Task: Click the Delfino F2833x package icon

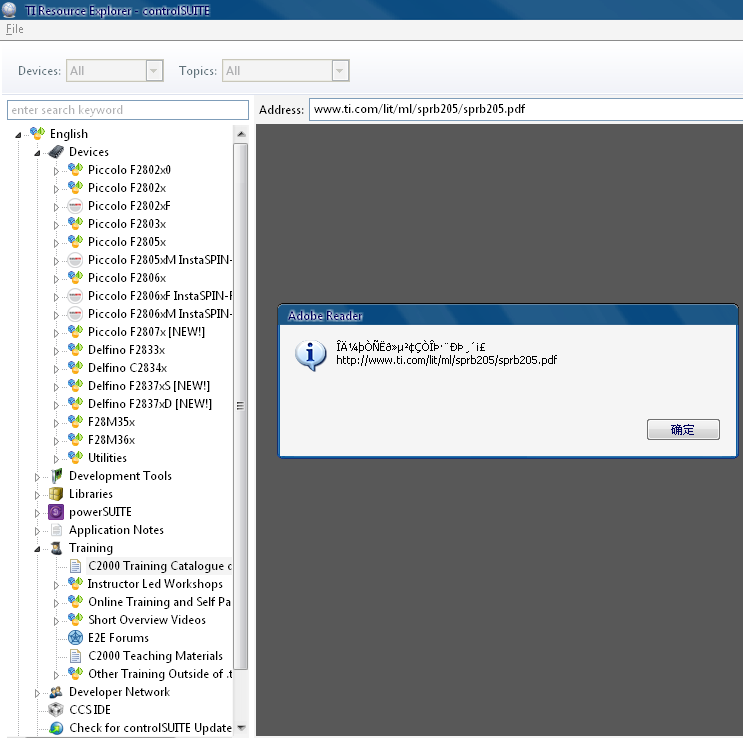Action: [x=75, y=350]
